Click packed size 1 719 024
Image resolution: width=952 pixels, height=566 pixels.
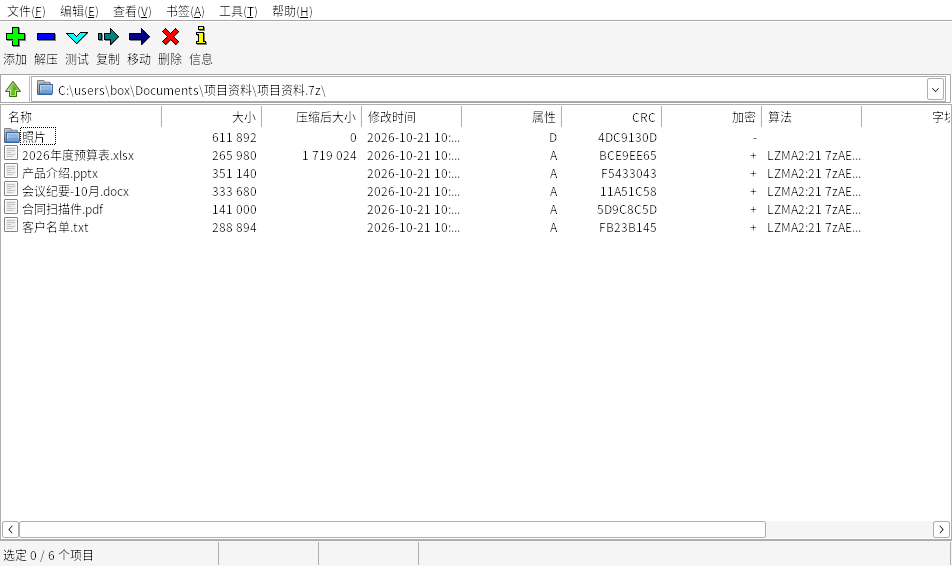tap(329, 155)
